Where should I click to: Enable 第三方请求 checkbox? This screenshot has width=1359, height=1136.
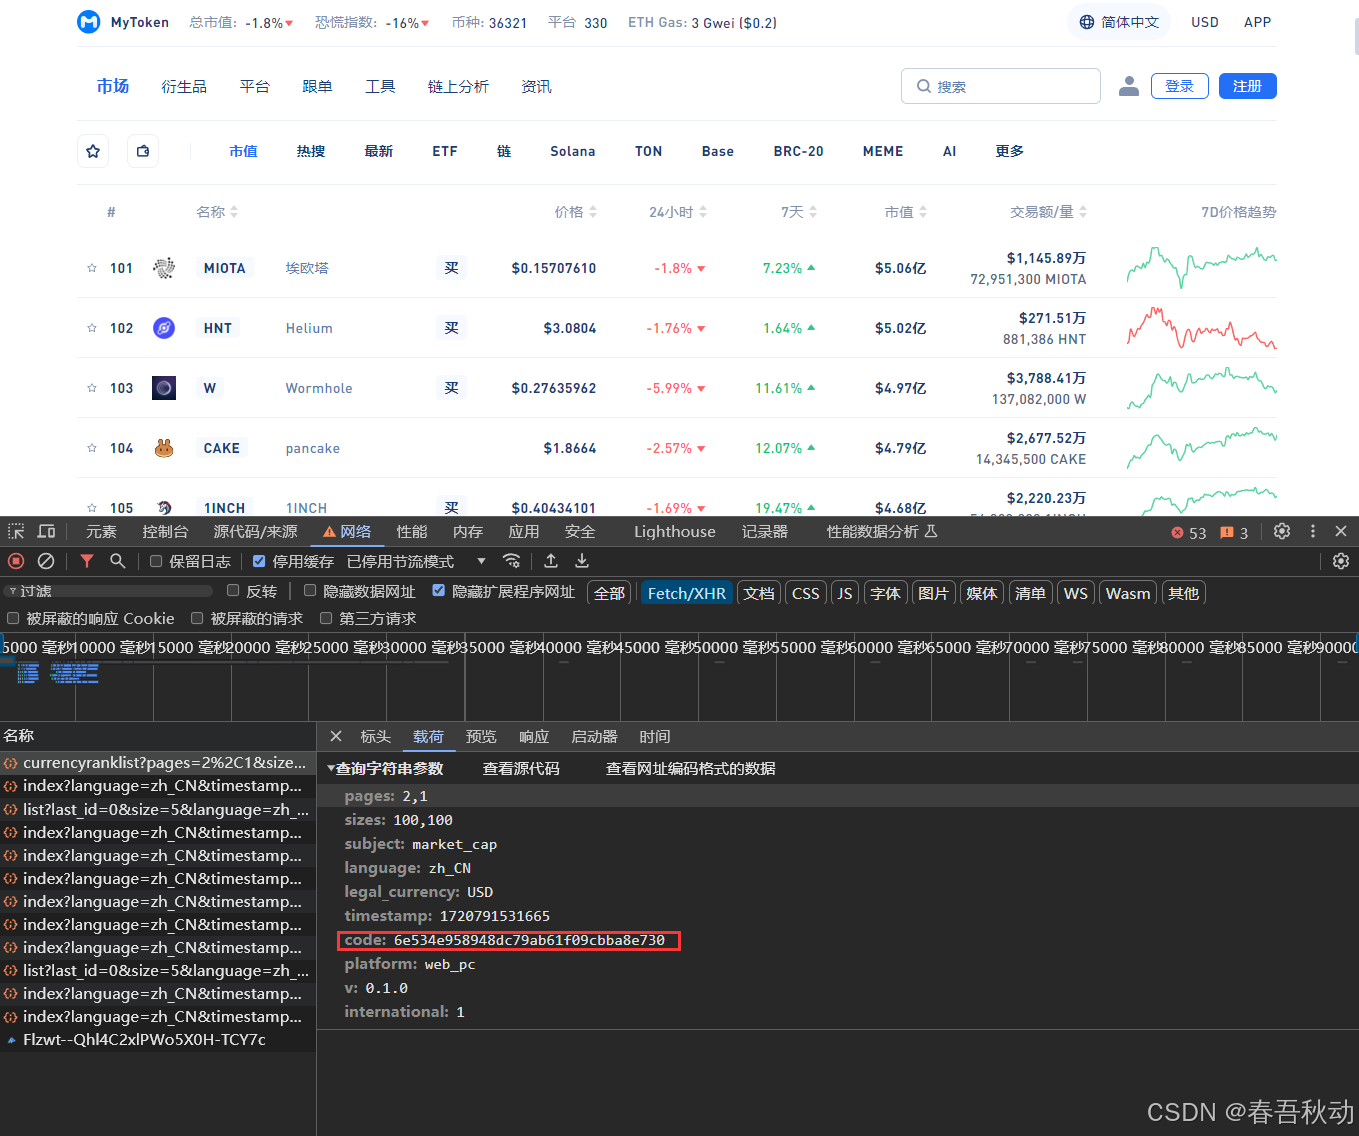coord(326,618)
